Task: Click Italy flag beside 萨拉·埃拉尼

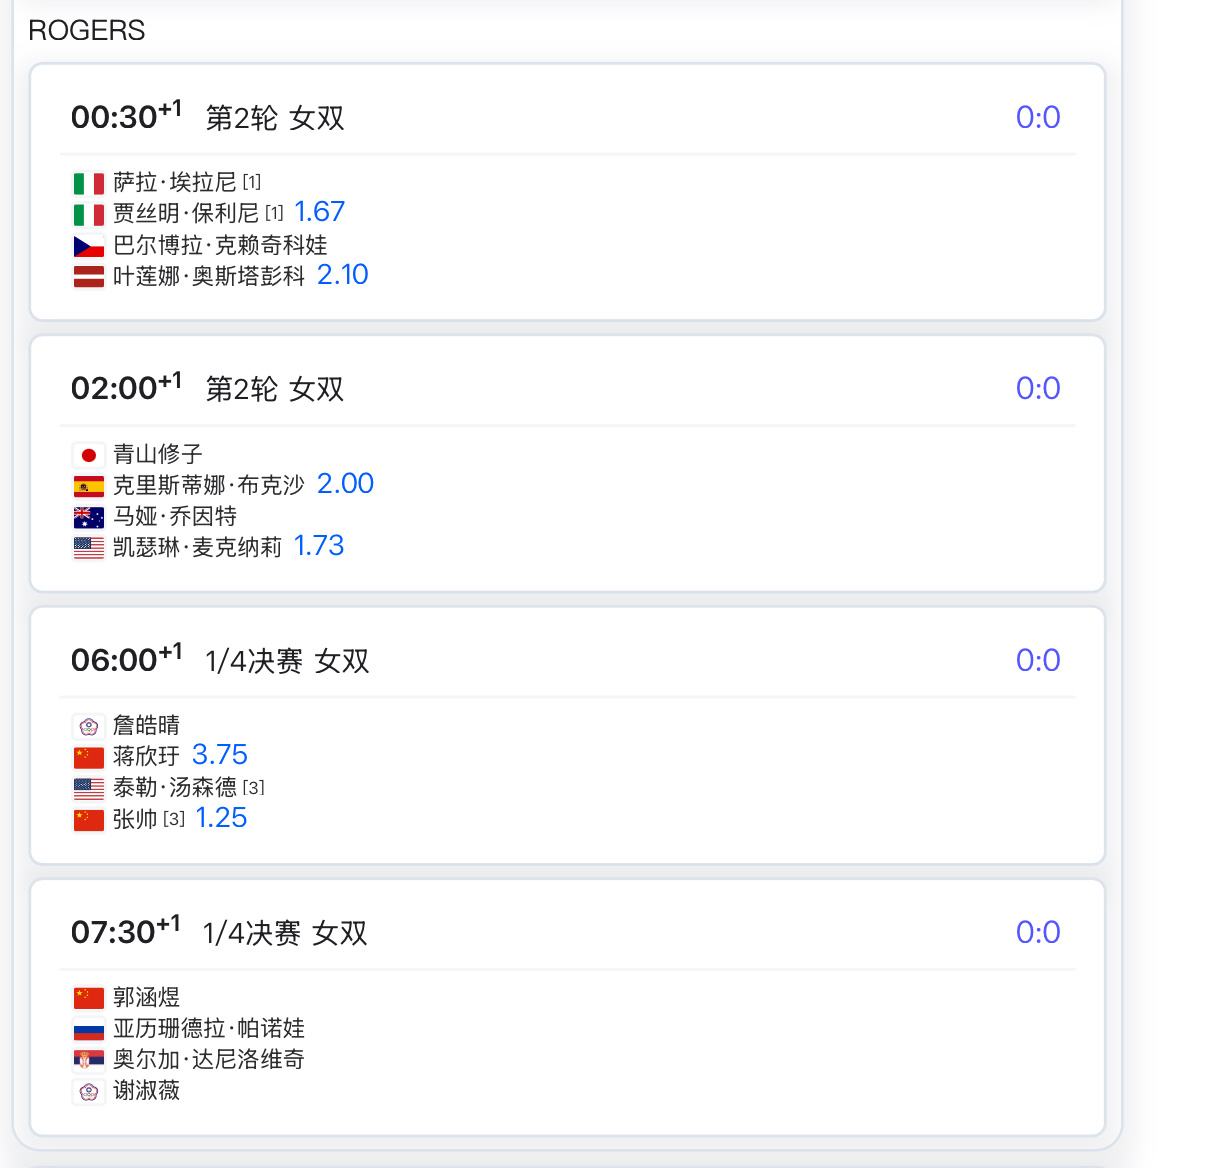Action: 89,184
